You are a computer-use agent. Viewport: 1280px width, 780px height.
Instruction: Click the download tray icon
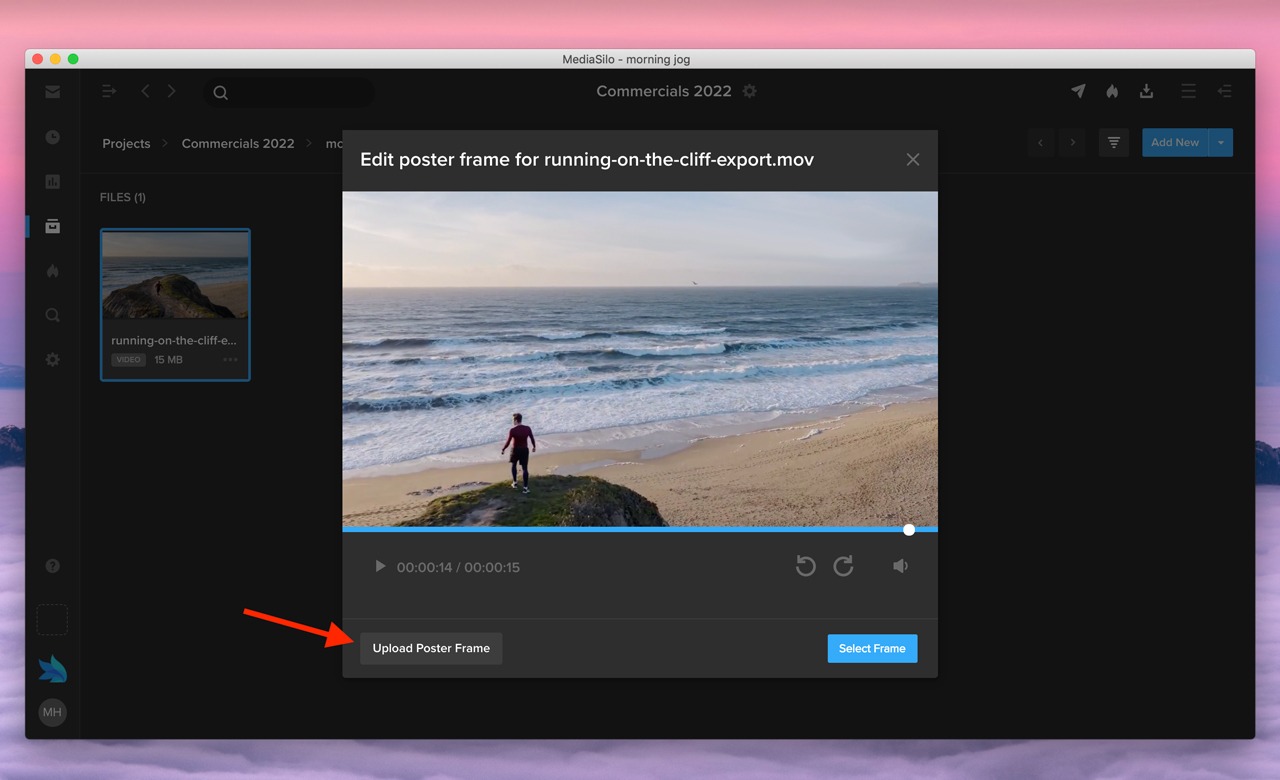pyautogui.click(x=1146, y=91)
